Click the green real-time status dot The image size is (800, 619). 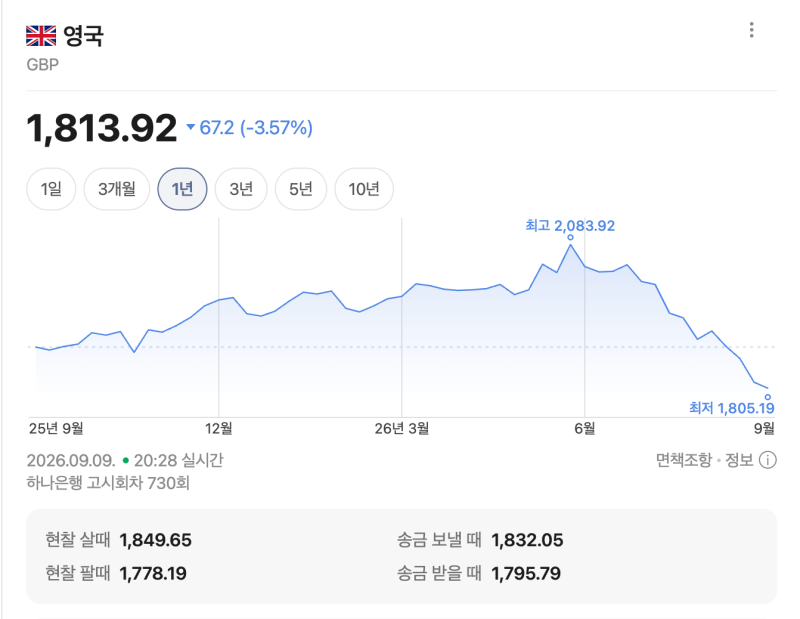126,461
